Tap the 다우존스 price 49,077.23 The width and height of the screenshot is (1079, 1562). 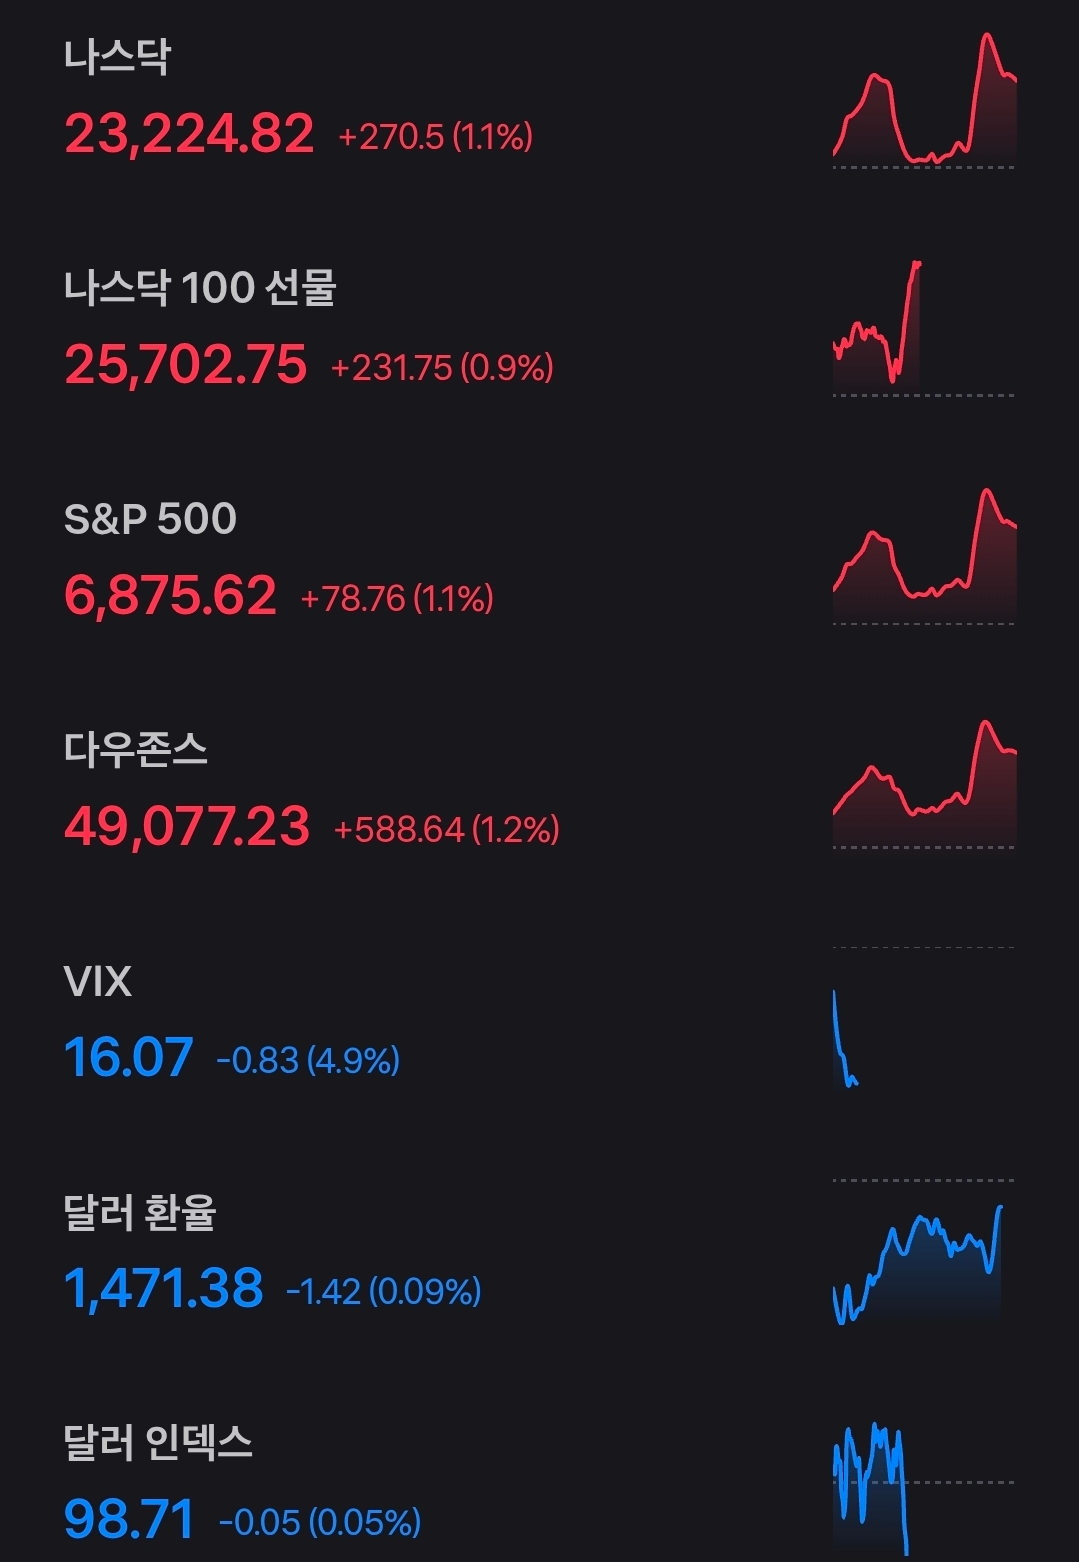pyautogui.click(x=187, y=827)
